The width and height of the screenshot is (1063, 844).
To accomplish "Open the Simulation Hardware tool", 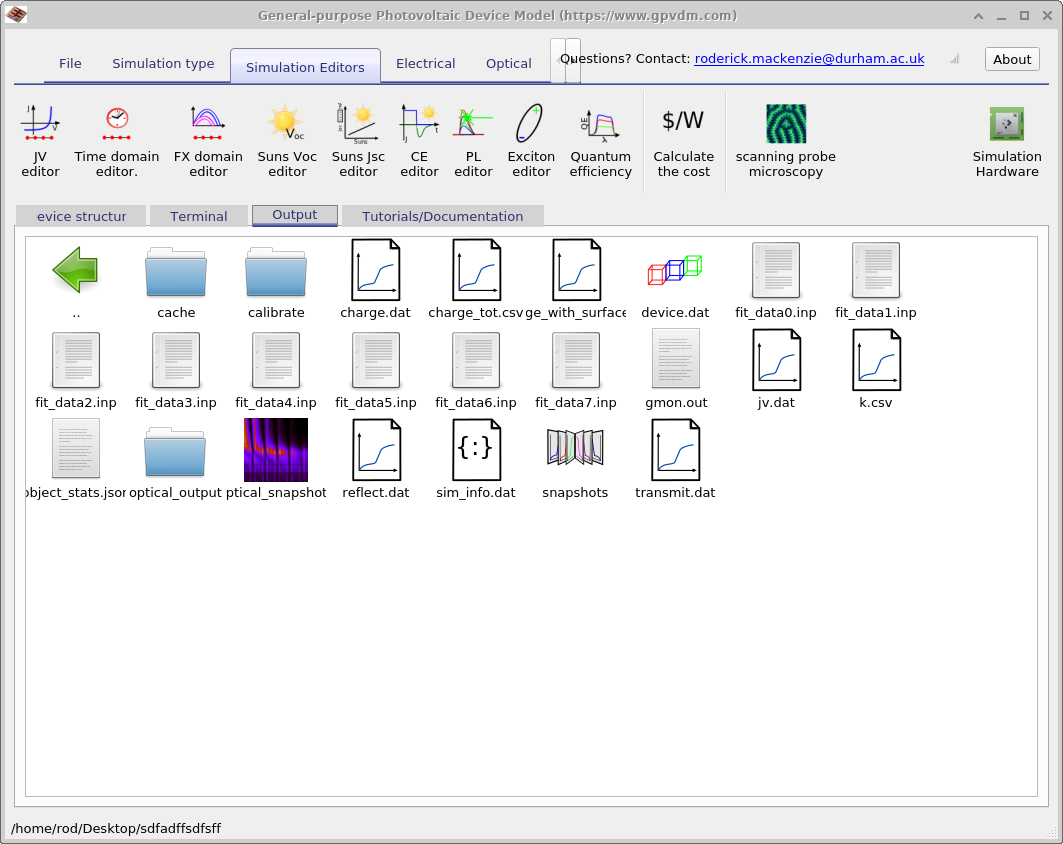I will point(1006,140).
